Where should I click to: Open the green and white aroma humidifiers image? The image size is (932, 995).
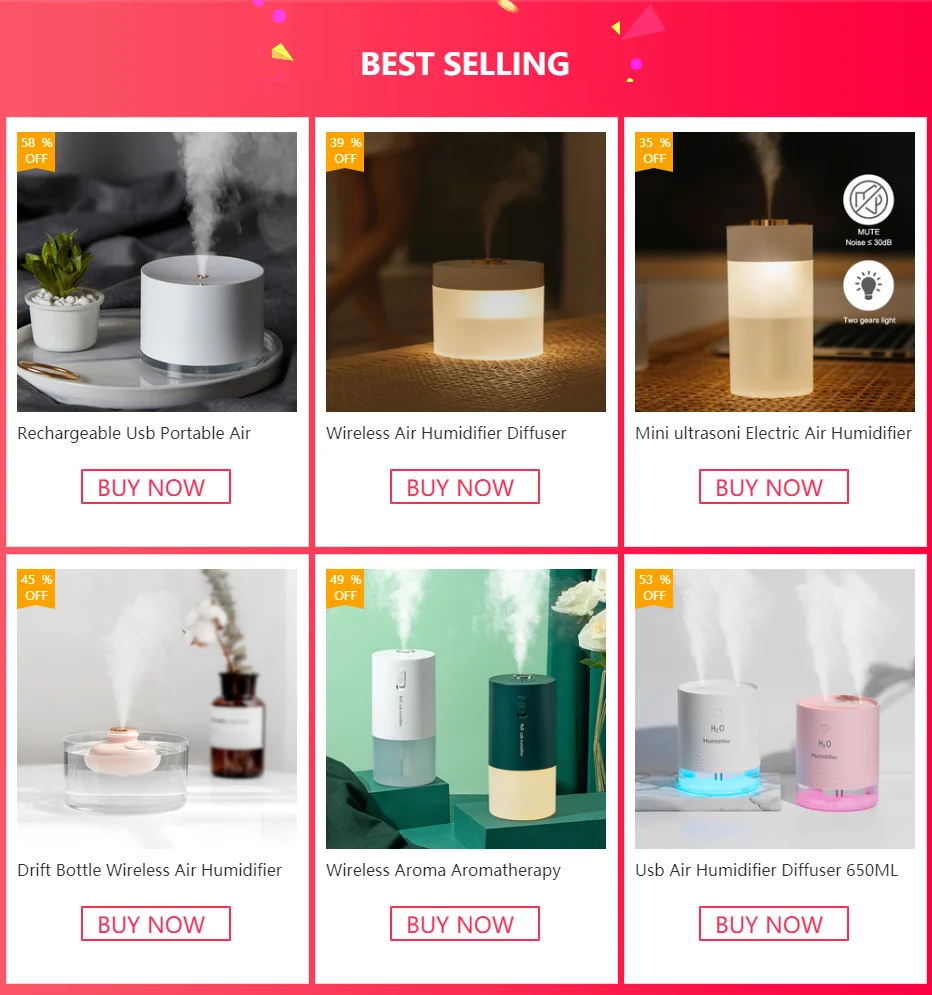point(466,709)
